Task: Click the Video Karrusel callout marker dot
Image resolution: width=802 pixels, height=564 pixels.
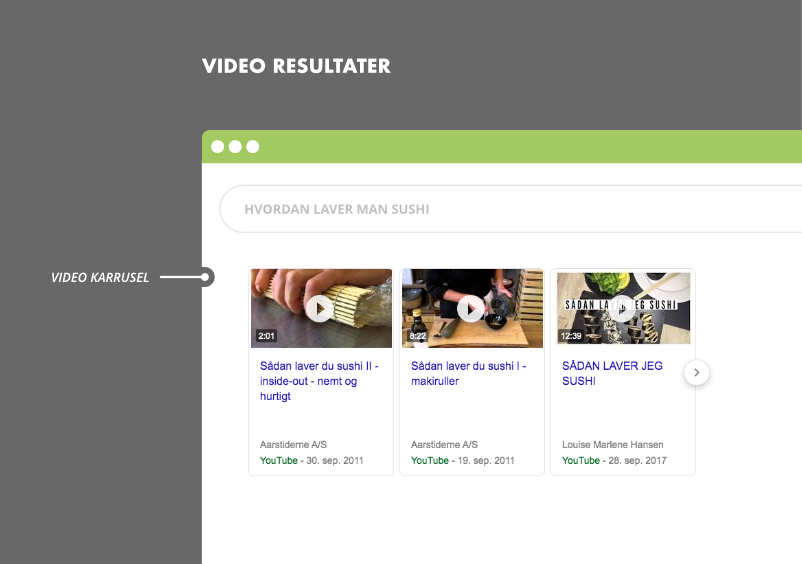Action: coord(207,277)
